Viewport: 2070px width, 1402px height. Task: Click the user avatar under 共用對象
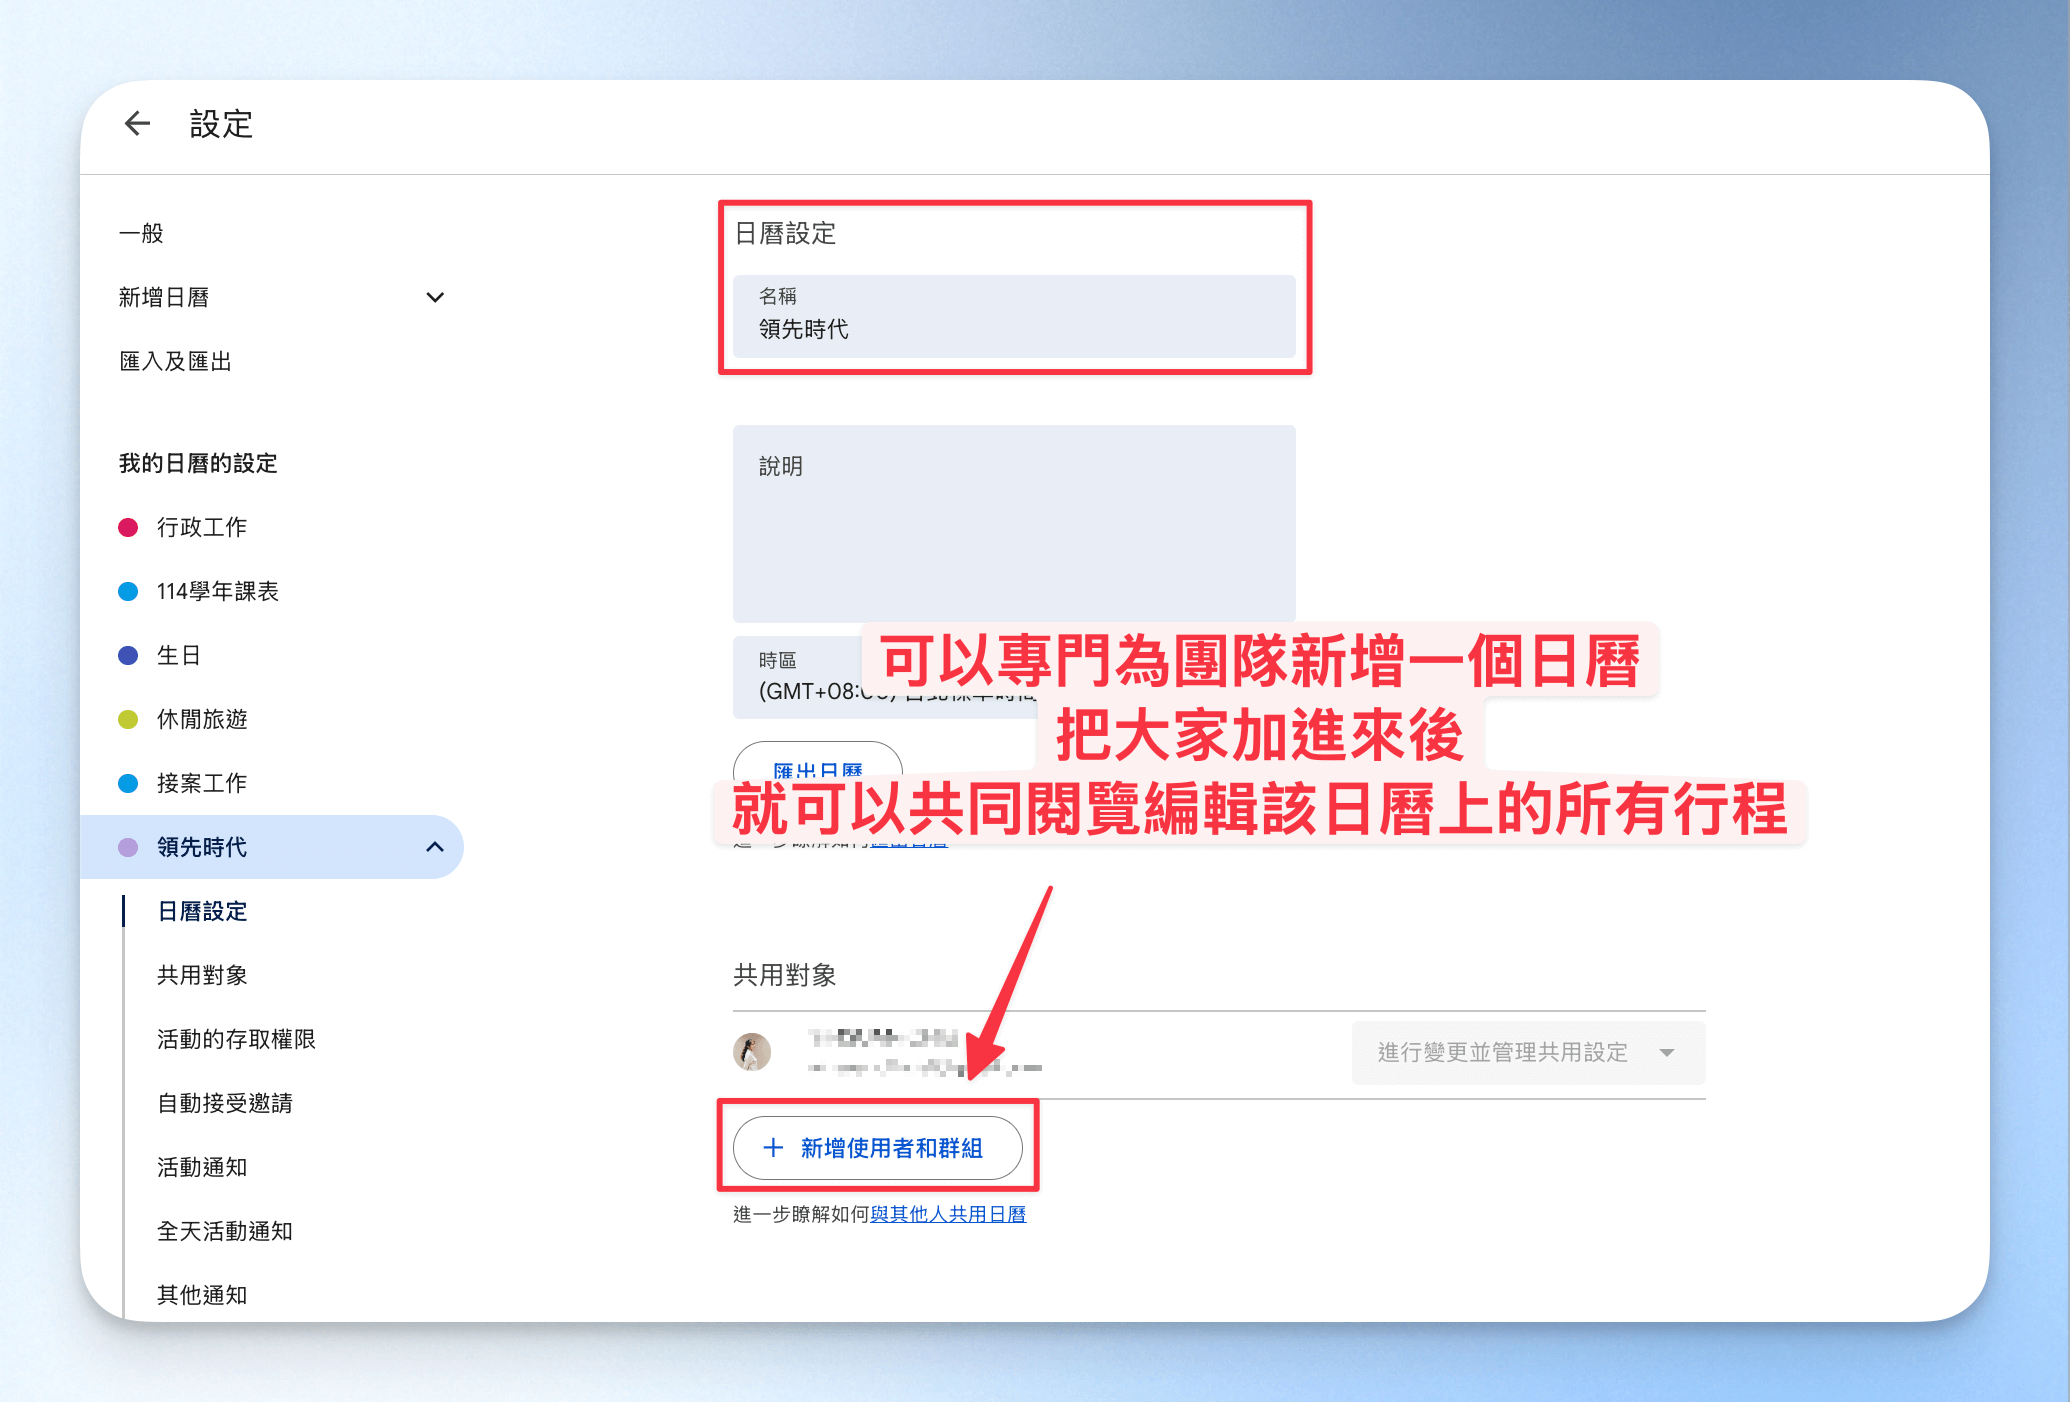click(x=752, y=1052)
